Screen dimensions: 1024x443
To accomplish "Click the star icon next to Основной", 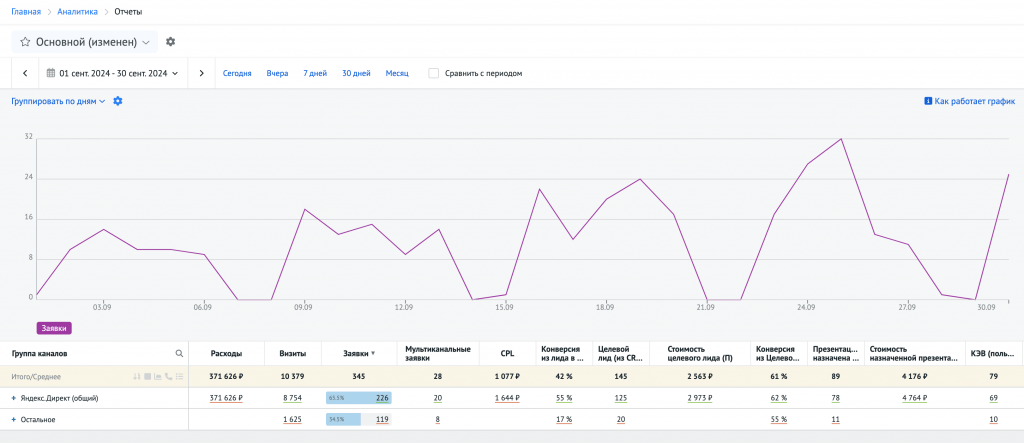I will [25, 42].
